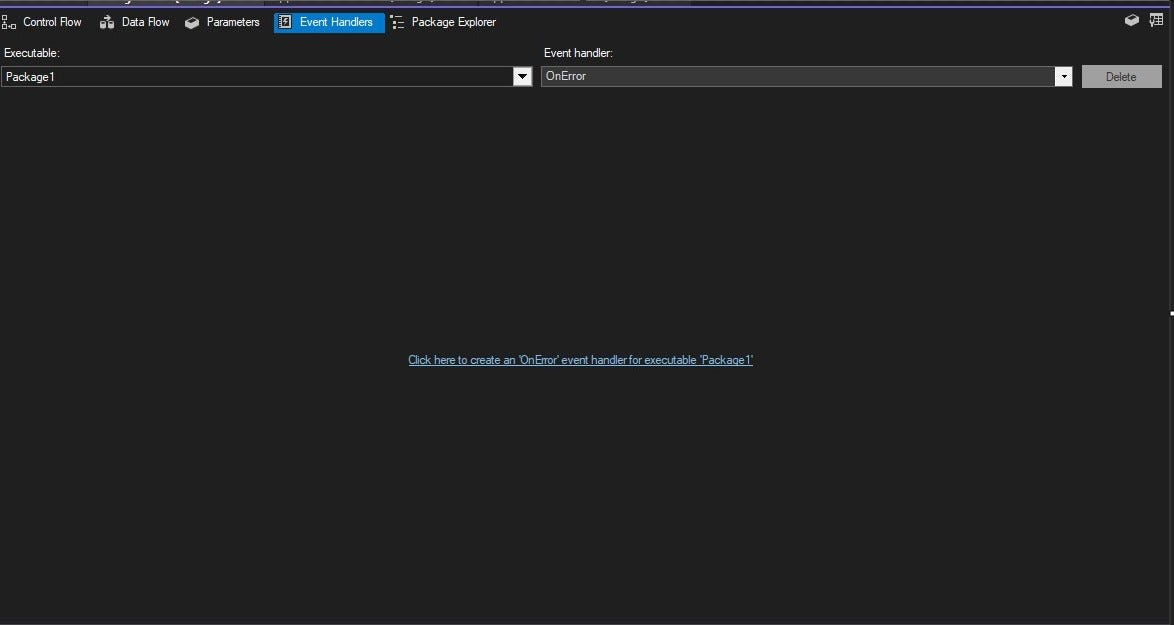The height and width of the screenshot is (625, 1174).
Task: Click the Event Handlers lightning icon
Action: coord(285,22)
